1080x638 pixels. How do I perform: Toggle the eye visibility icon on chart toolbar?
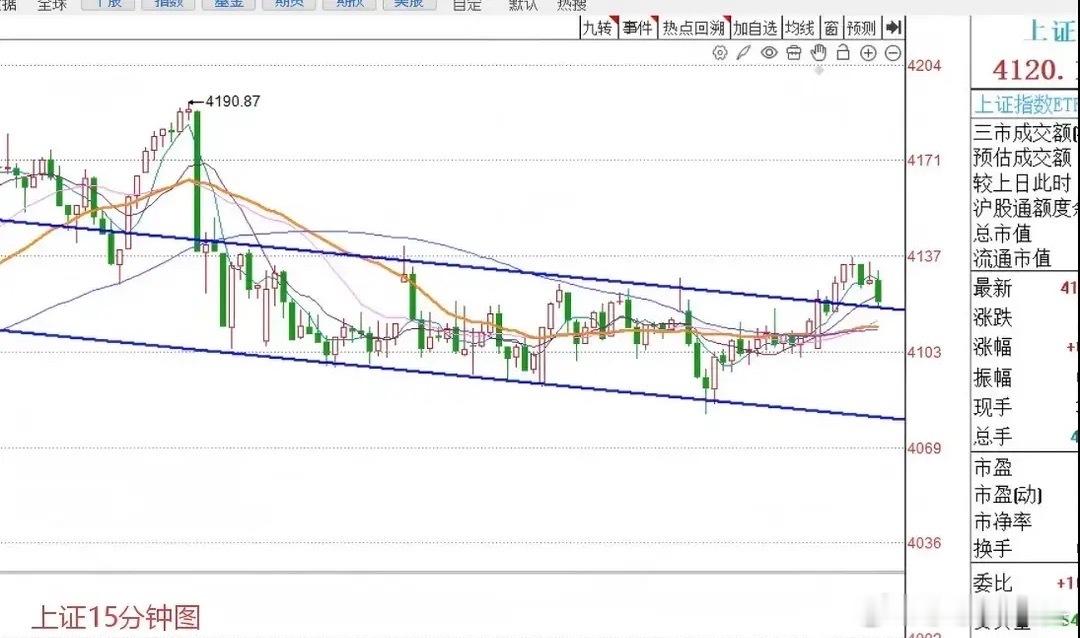[x=769, y=53]
